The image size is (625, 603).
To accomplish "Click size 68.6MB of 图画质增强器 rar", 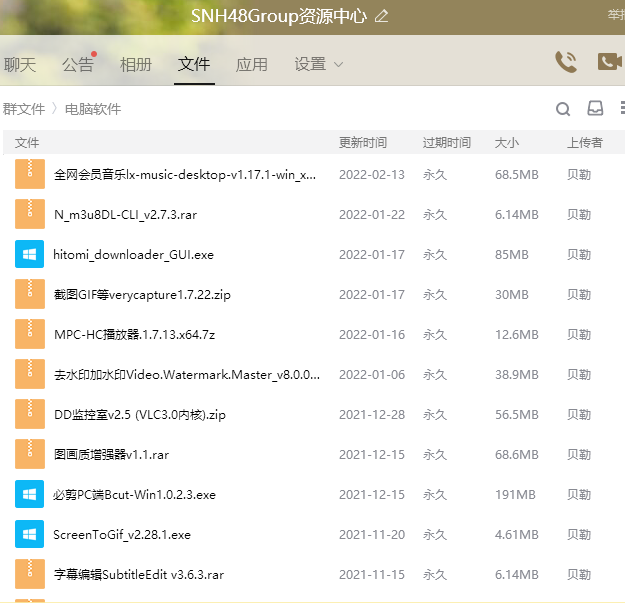I will click(517, 454).
